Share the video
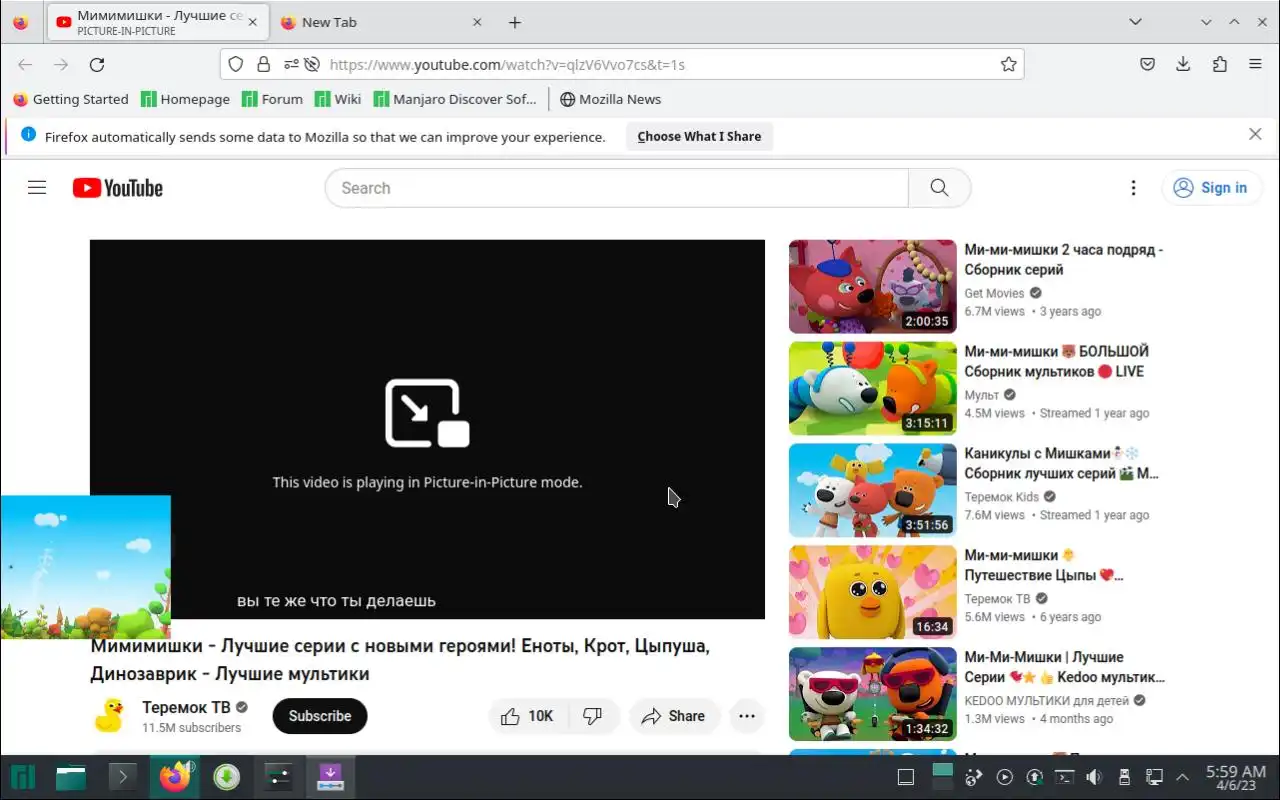Image resolution: width=1280 pixels, height=800 pixels. (674, 716)
